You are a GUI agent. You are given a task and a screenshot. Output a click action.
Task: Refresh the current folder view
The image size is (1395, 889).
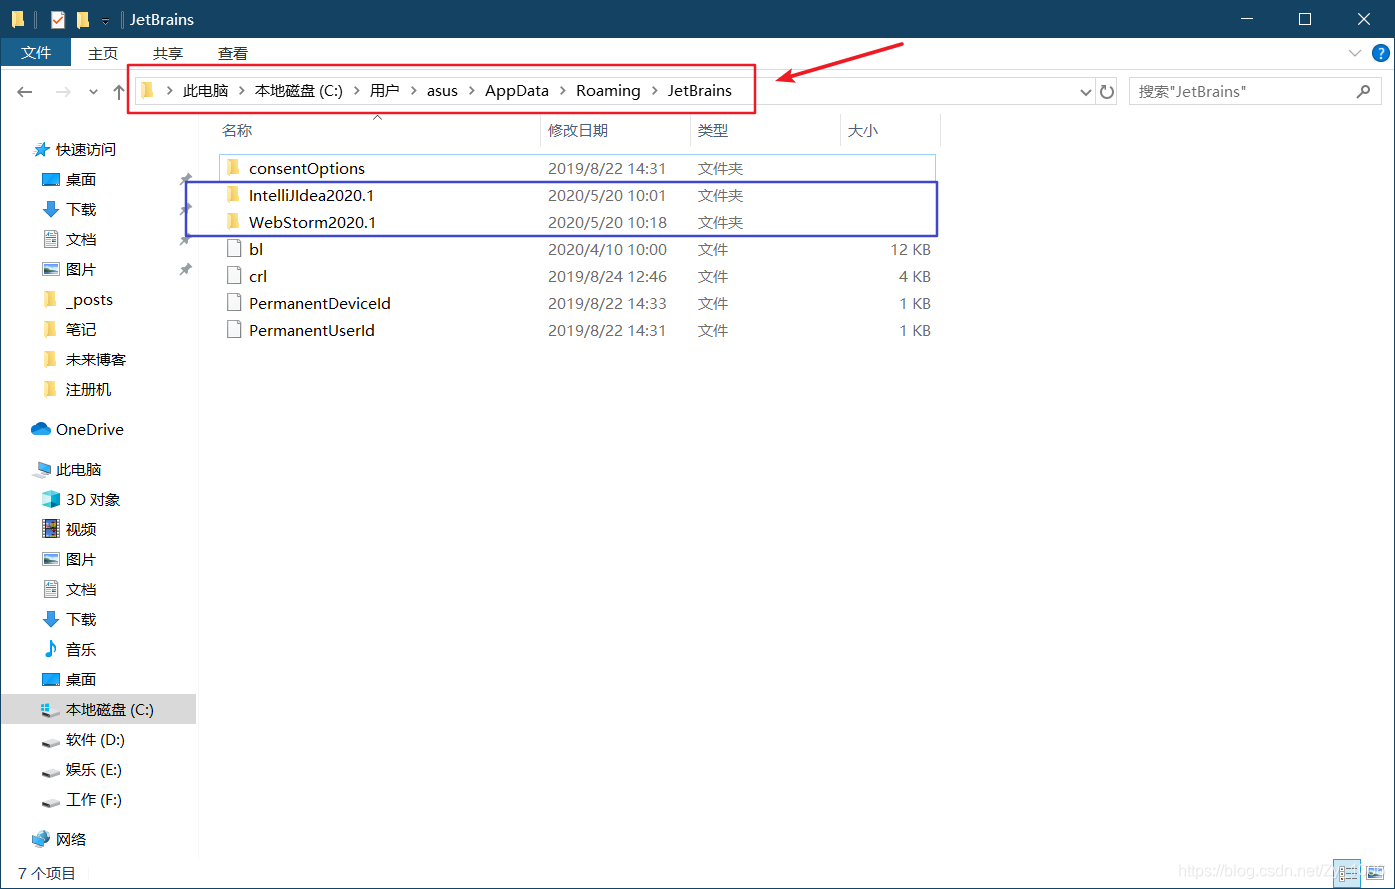pos(1107,92)
